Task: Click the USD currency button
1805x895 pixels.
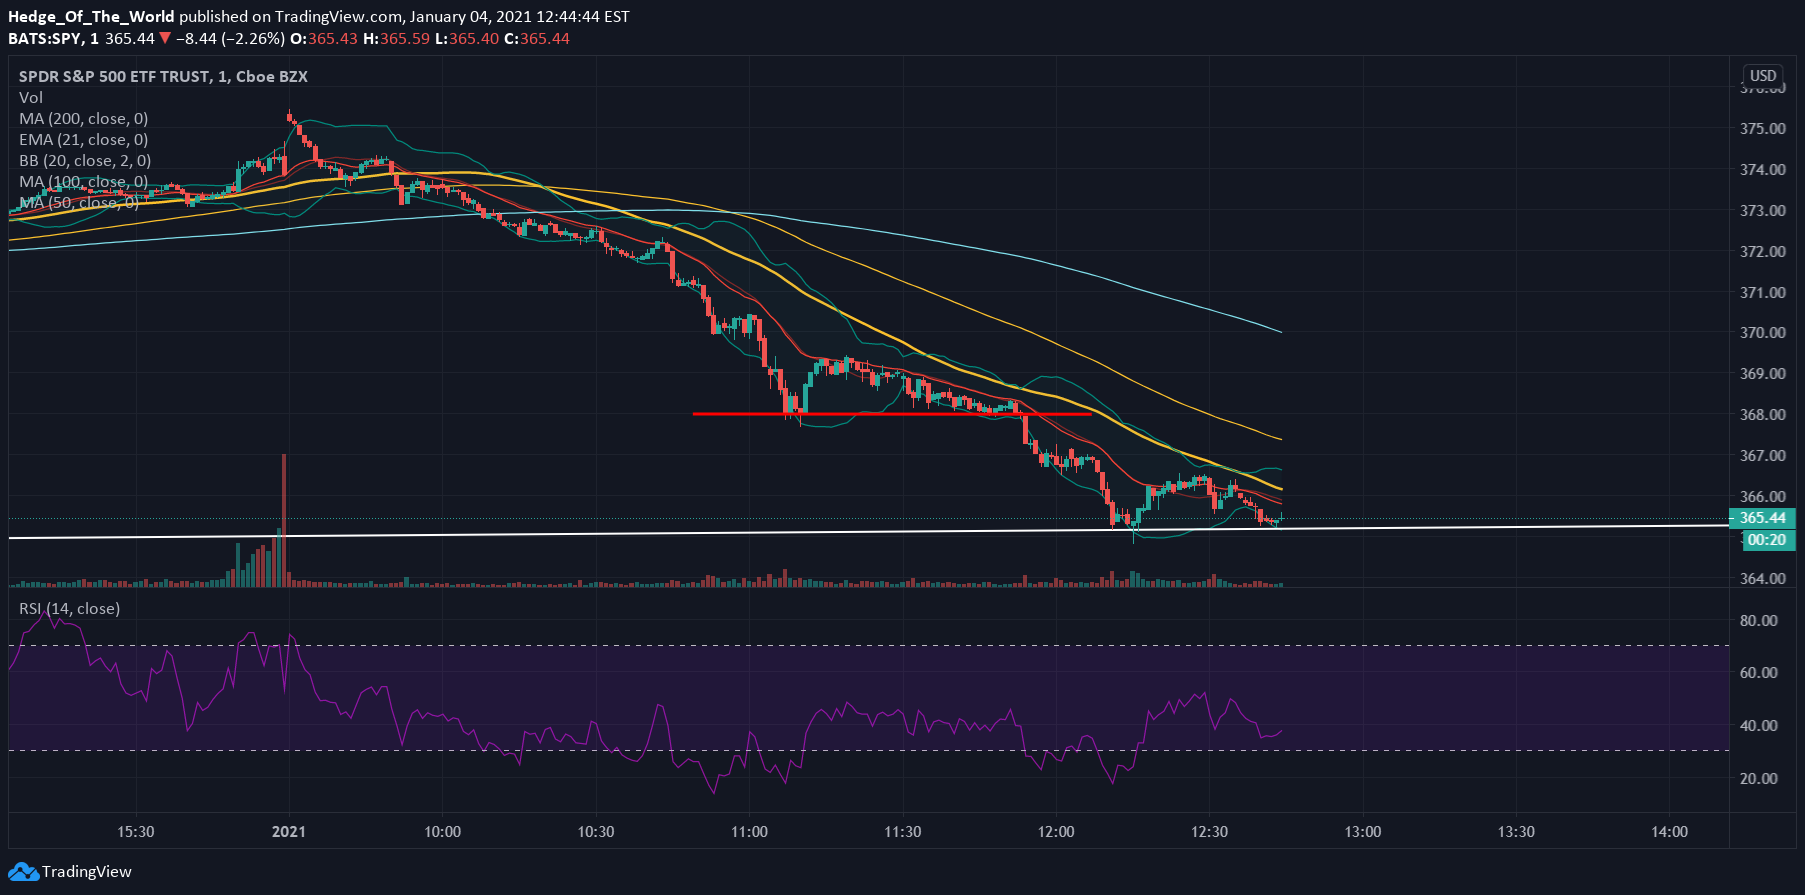Action: (x=1763, y=76)
